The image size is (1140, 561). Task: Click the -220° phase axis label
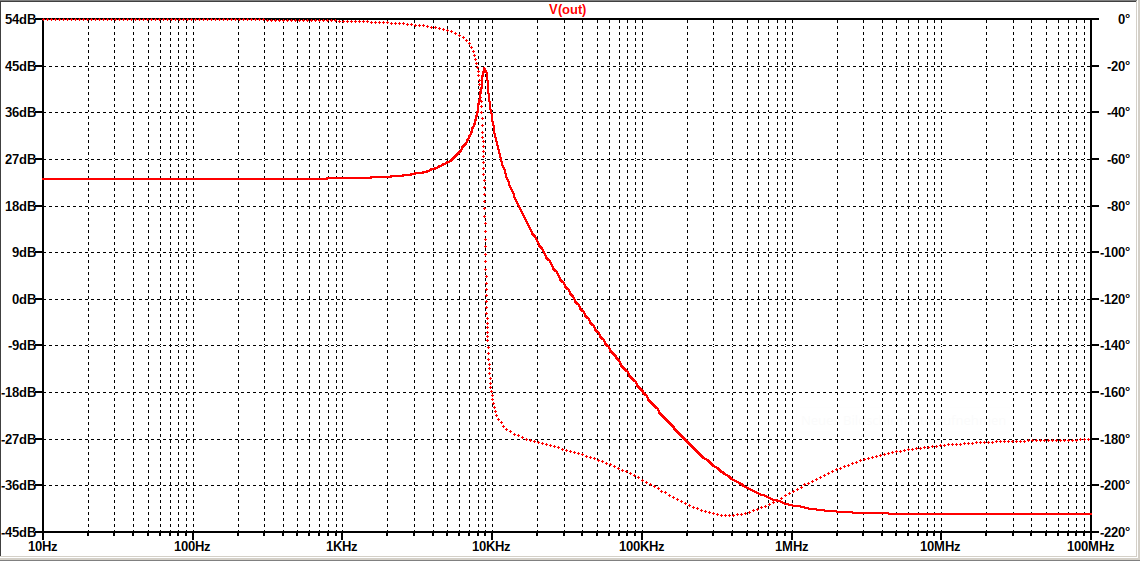(x=1117, y=532)
